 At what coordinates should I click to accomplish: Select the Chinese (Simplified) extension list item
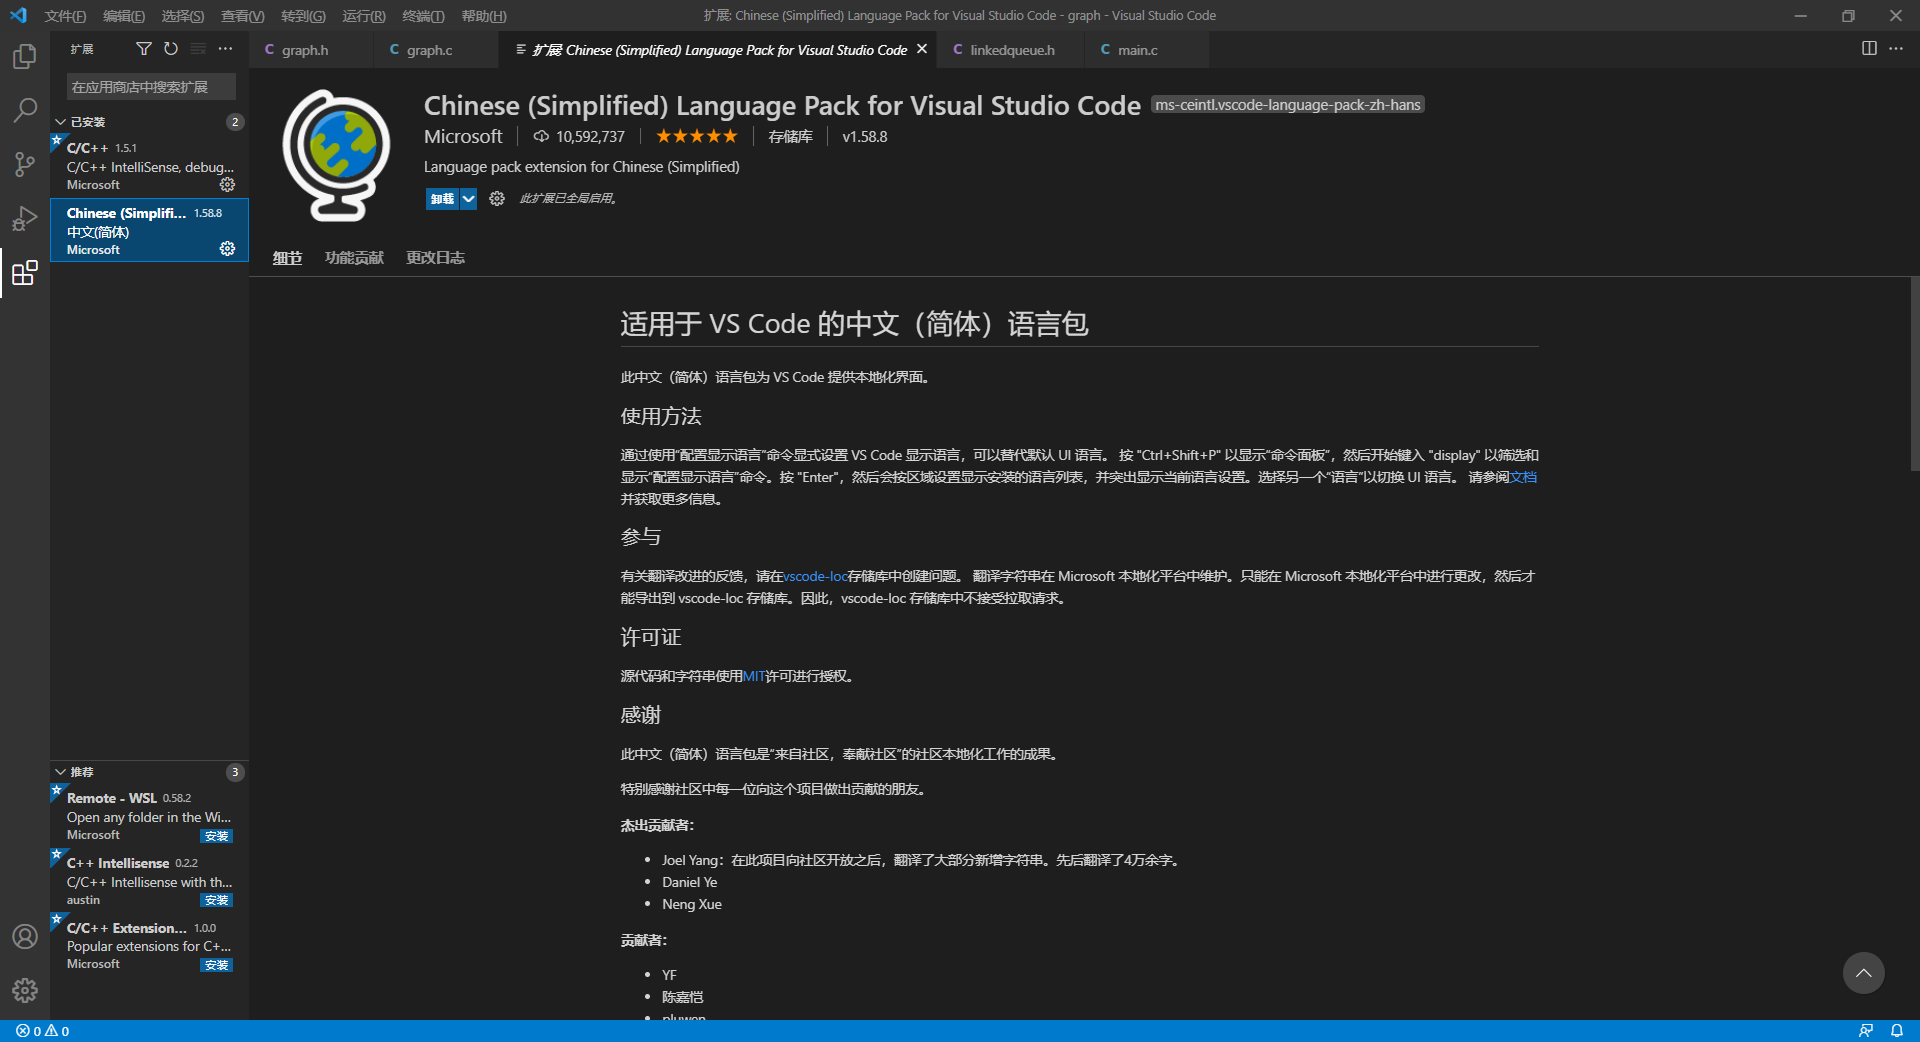pyautogui.click(x=149, y=231)
